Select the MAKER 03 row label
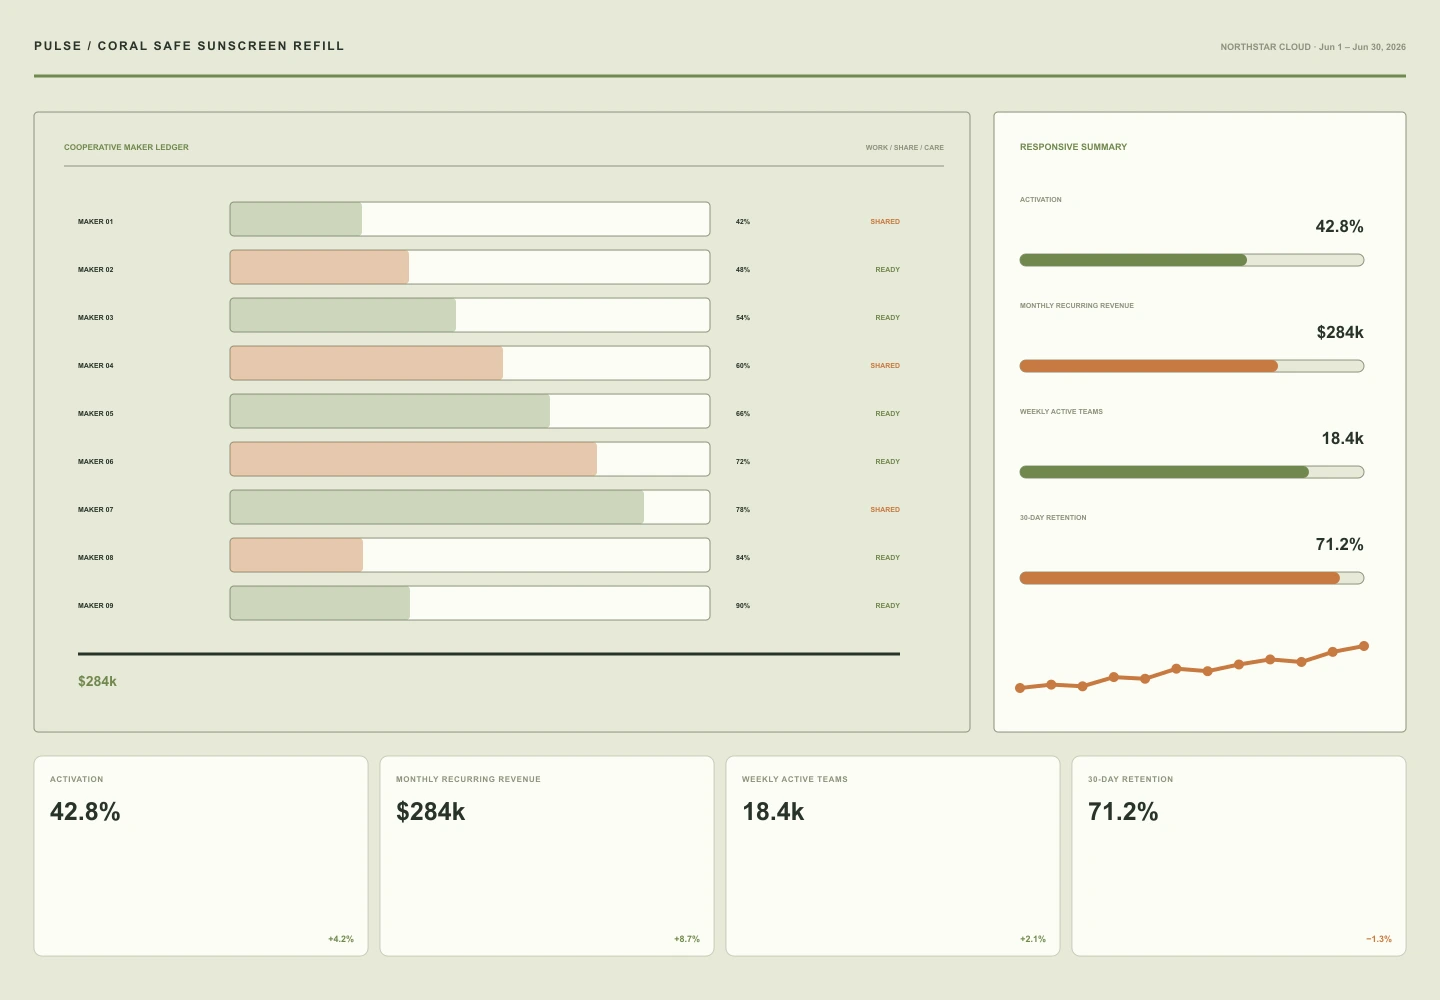This screenshot has height=1000, width=1440. (96, 318)
